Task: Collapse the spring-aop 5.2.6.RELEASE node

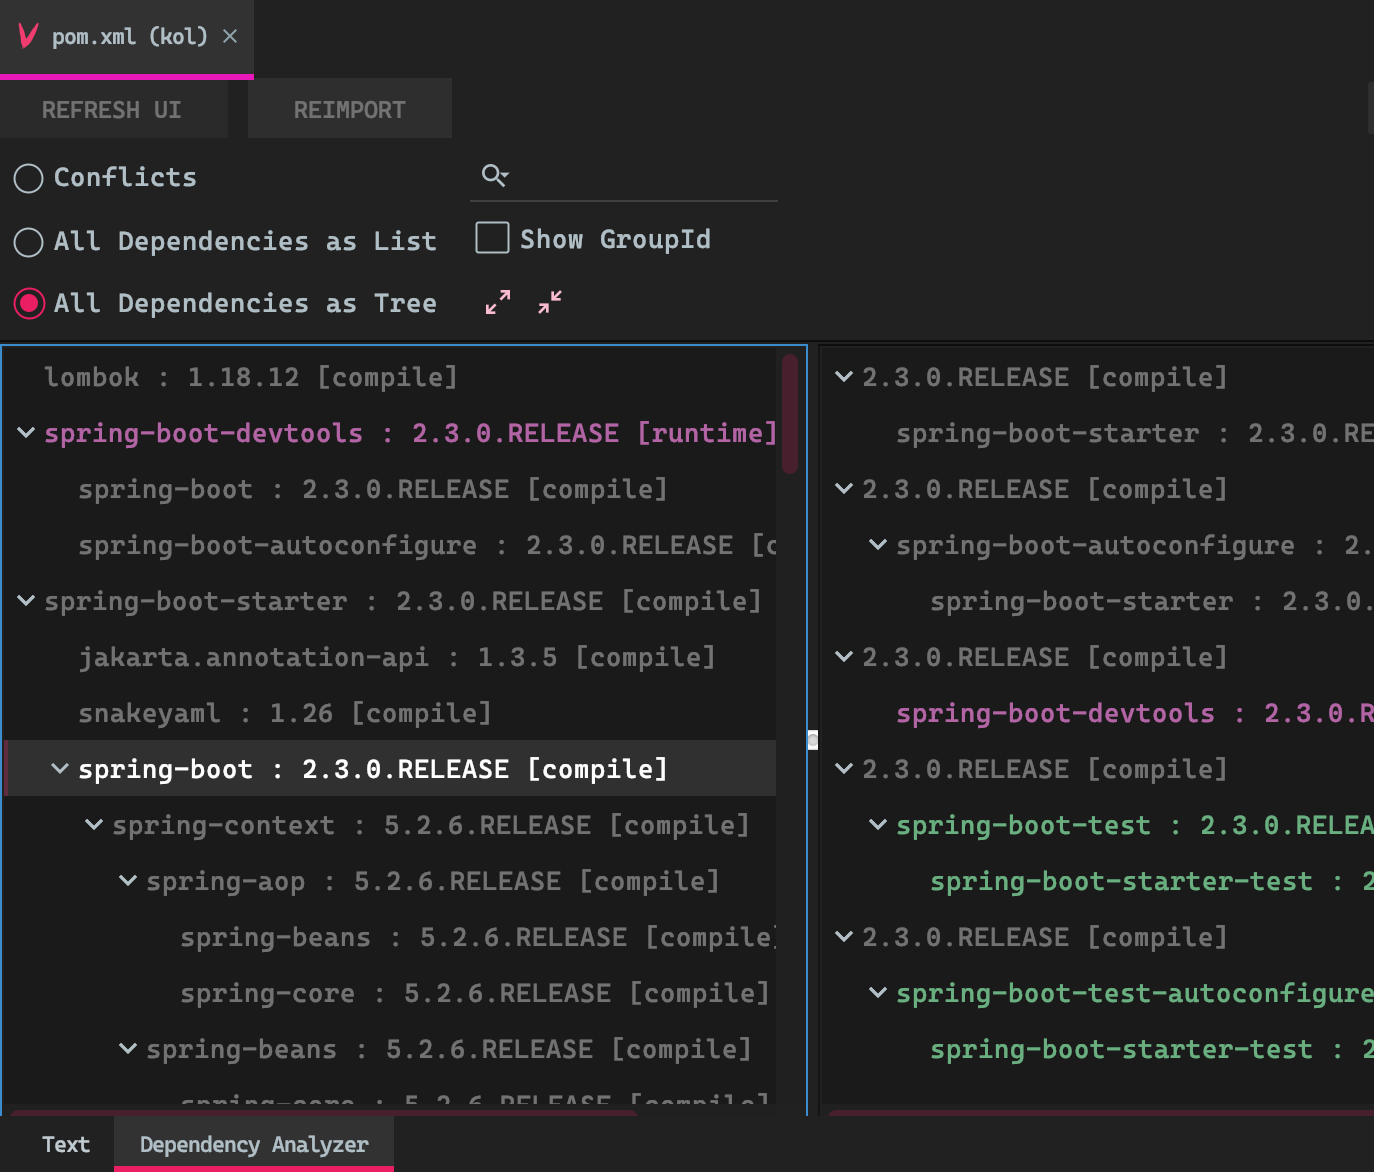Action: click(x=127, y=880)
